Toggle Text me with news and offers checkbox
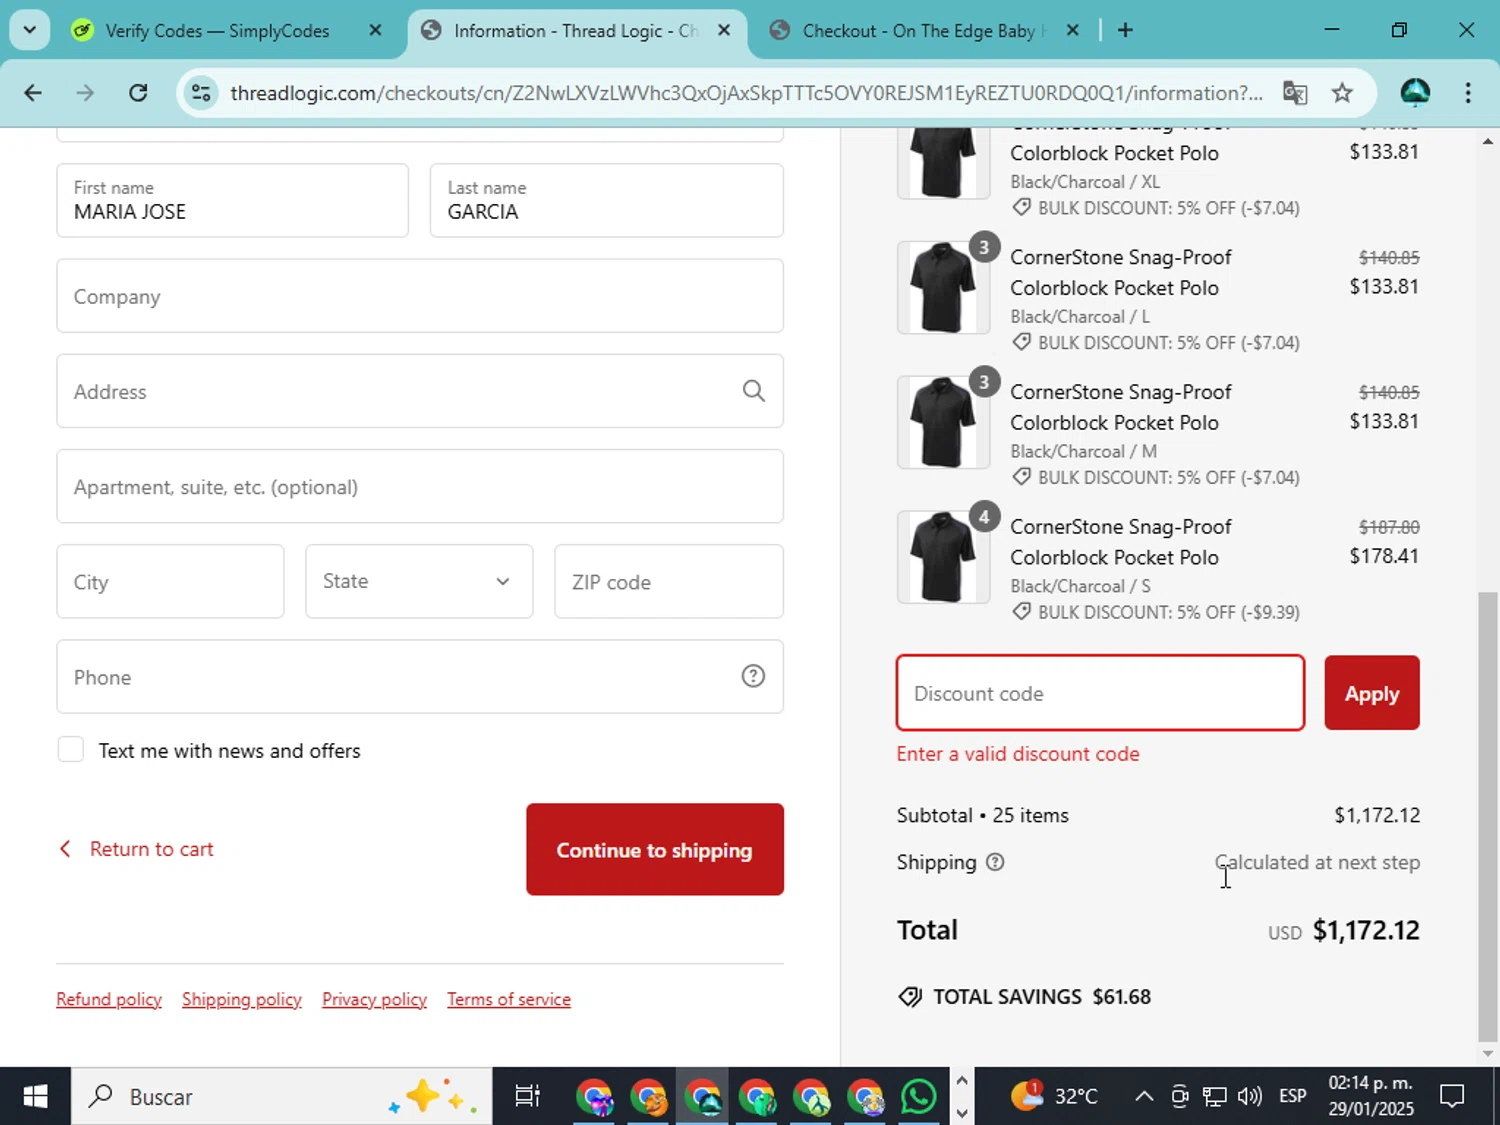The image size is (1500, 1125). coord(71,750)
